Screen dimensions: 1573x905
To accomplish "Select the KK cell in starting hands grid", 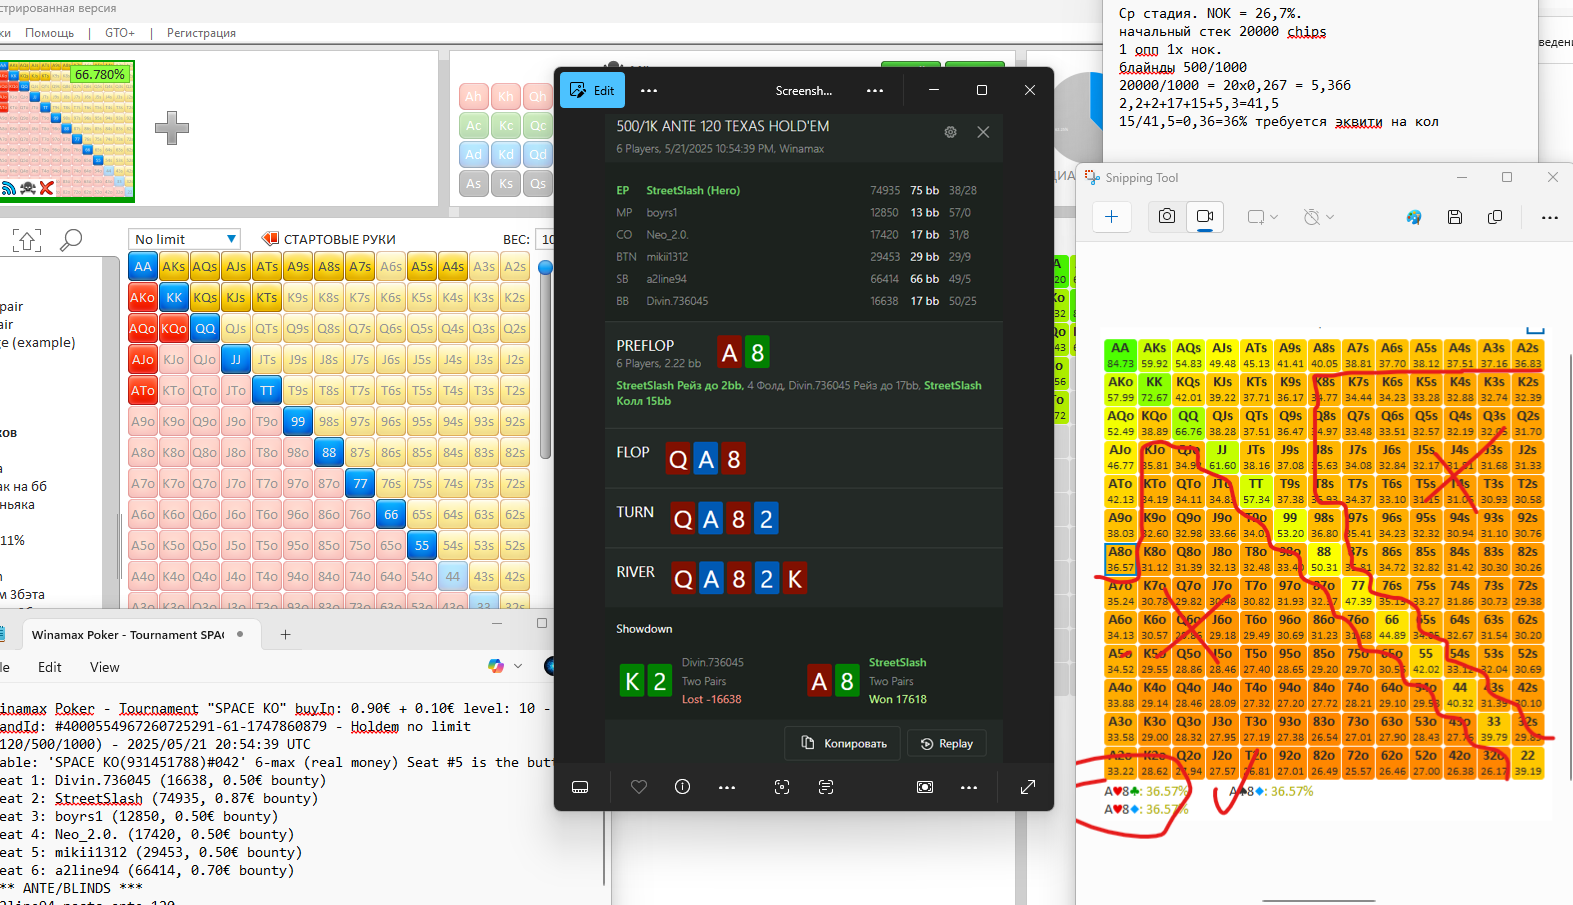I will pyautogui.click(x=174, y=298).
